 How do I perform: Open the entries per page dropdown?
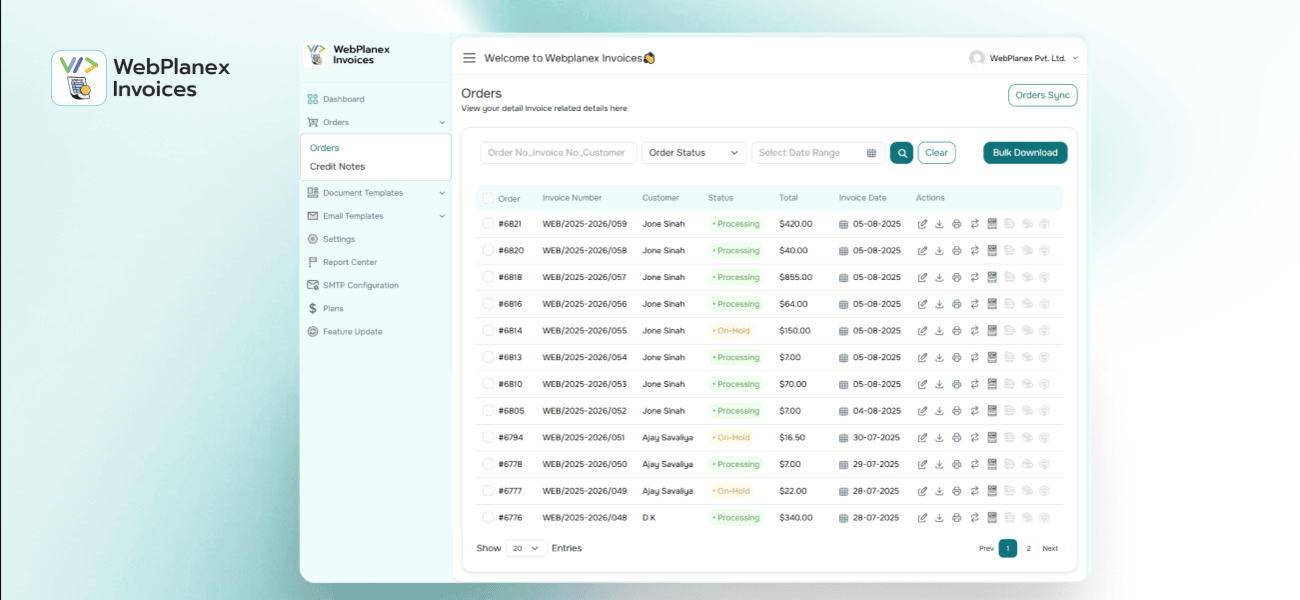coord(526,548)
